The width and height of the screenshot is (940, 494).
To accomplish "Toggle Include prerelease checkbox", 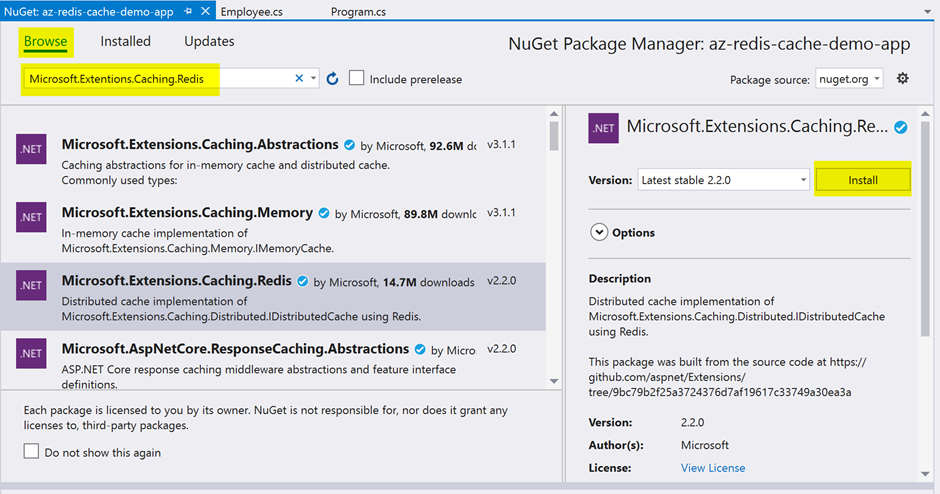I will 357,78.
